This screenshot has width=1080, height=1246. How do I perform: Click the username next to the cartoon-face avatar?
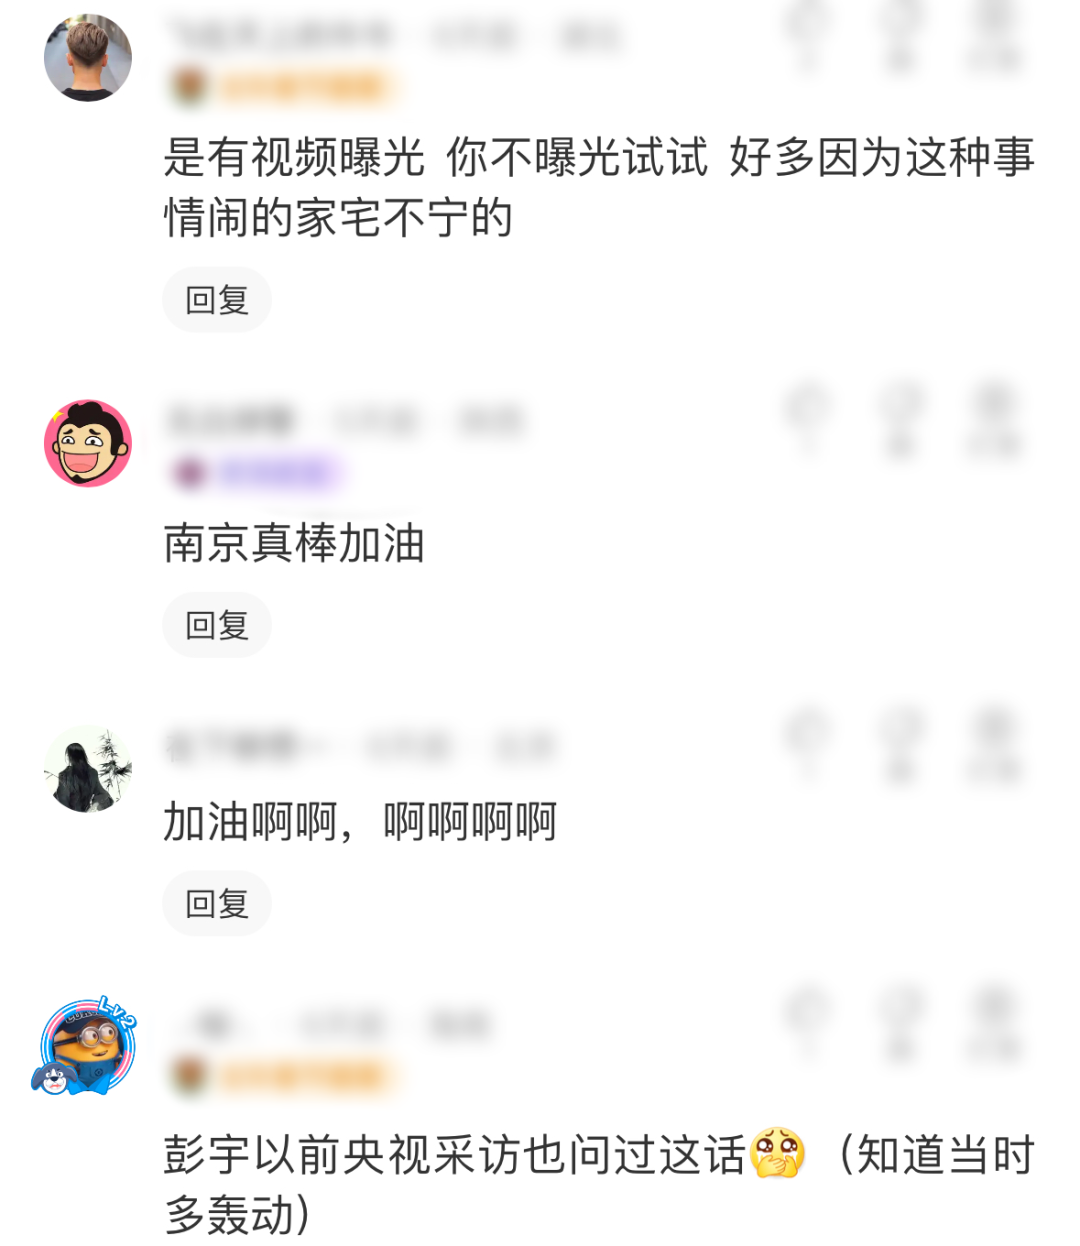tap(231, 421)
